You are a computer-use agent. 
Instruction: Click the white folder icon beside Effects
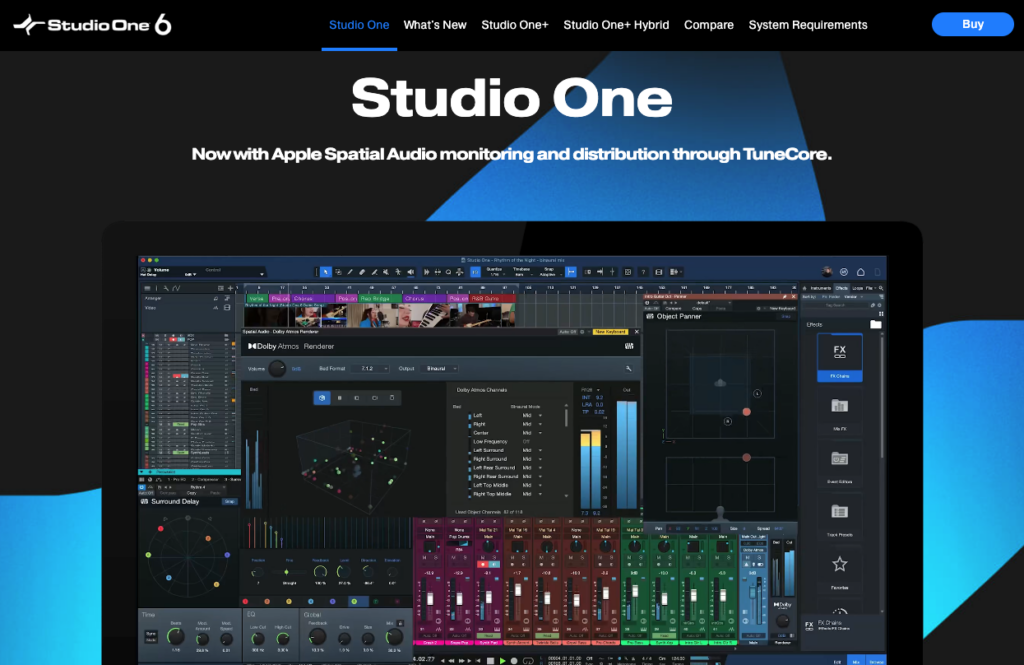tap(876, 325)
